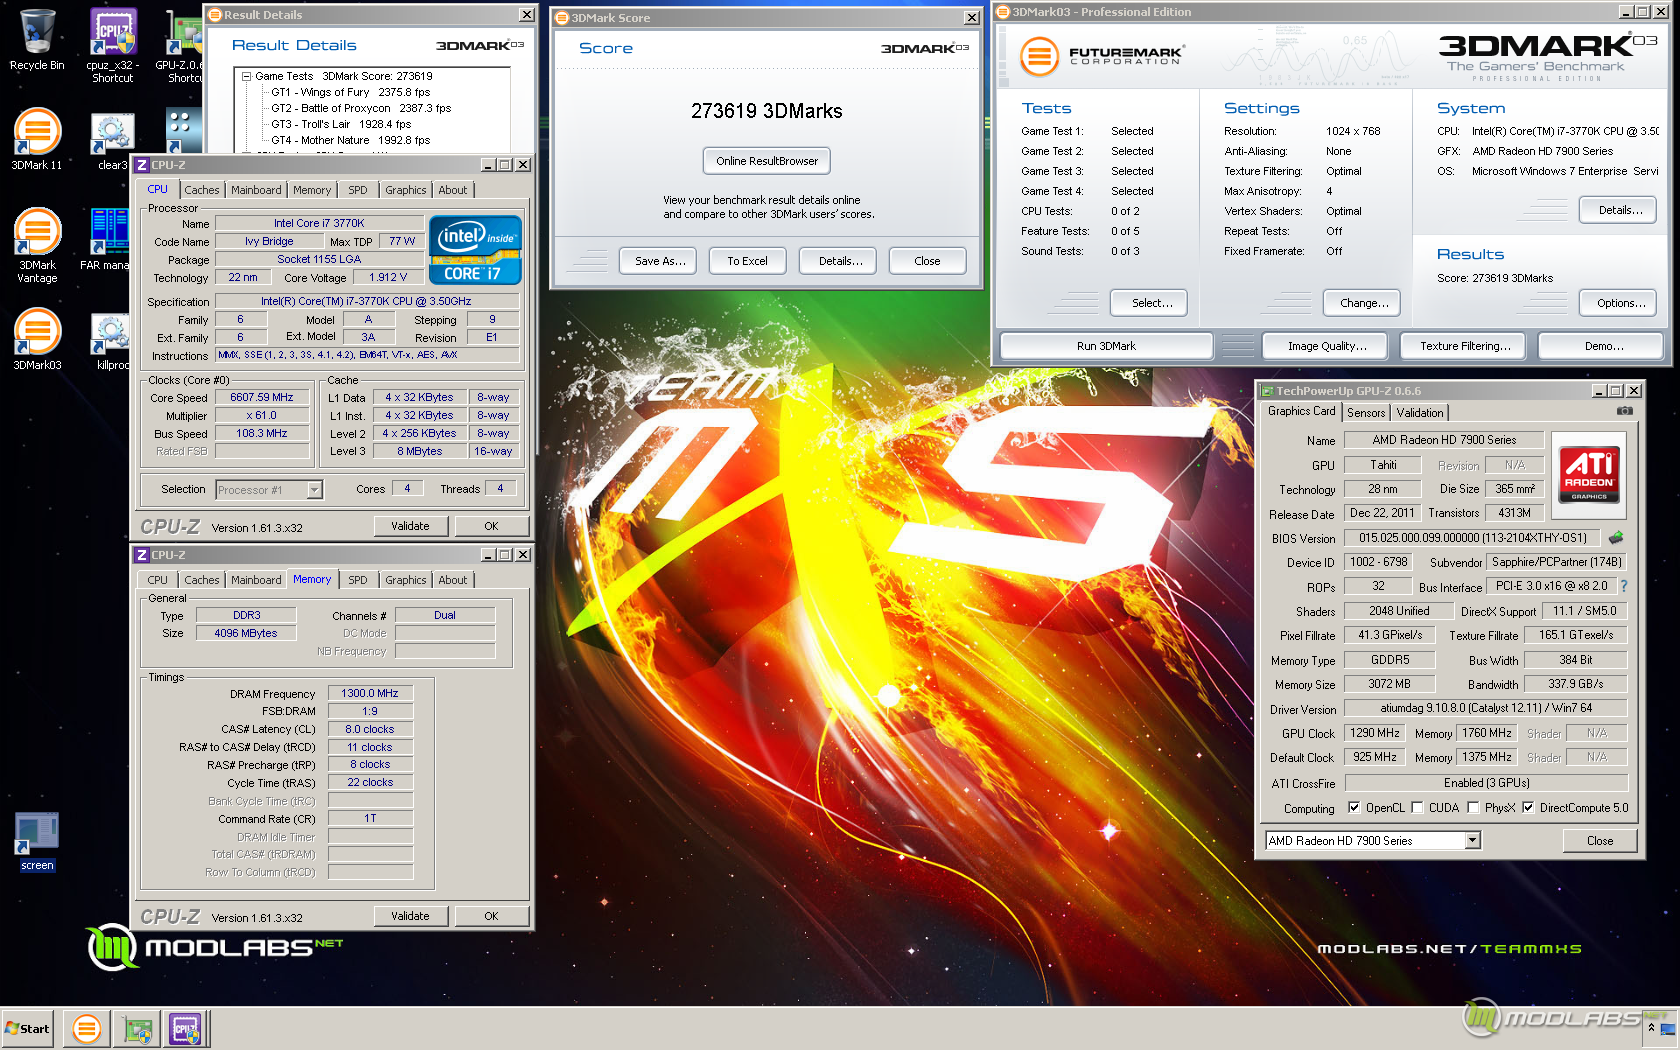Toggle the DirectCompute 5.0 checkbox
The width and height of the screenshot is (1680, 1050).
click(1528, 808)
